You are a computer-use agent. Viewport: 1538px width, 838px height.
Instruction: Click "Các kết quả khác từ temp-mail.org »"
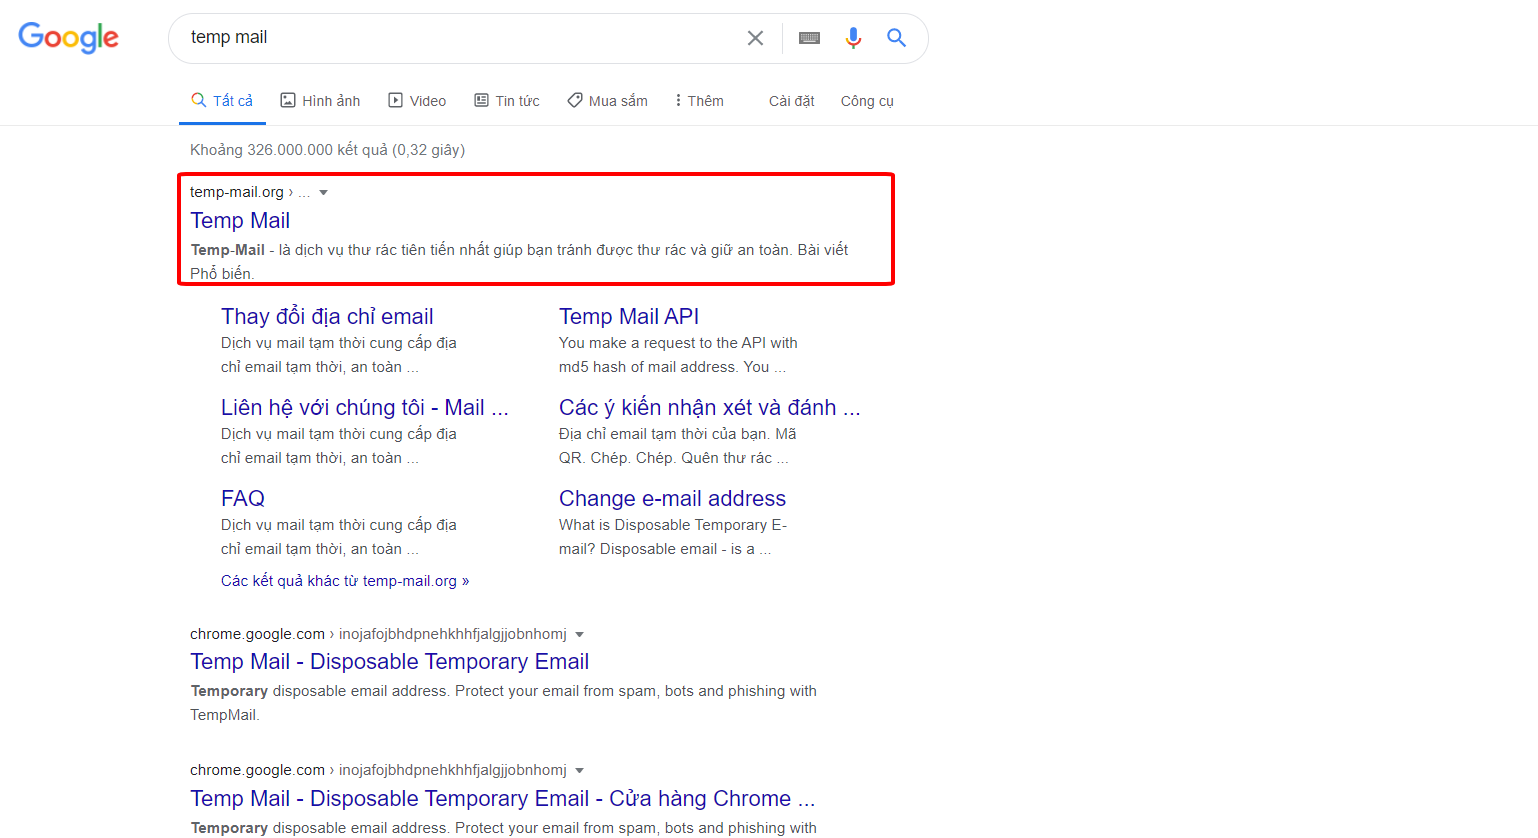tap(345, 581)
